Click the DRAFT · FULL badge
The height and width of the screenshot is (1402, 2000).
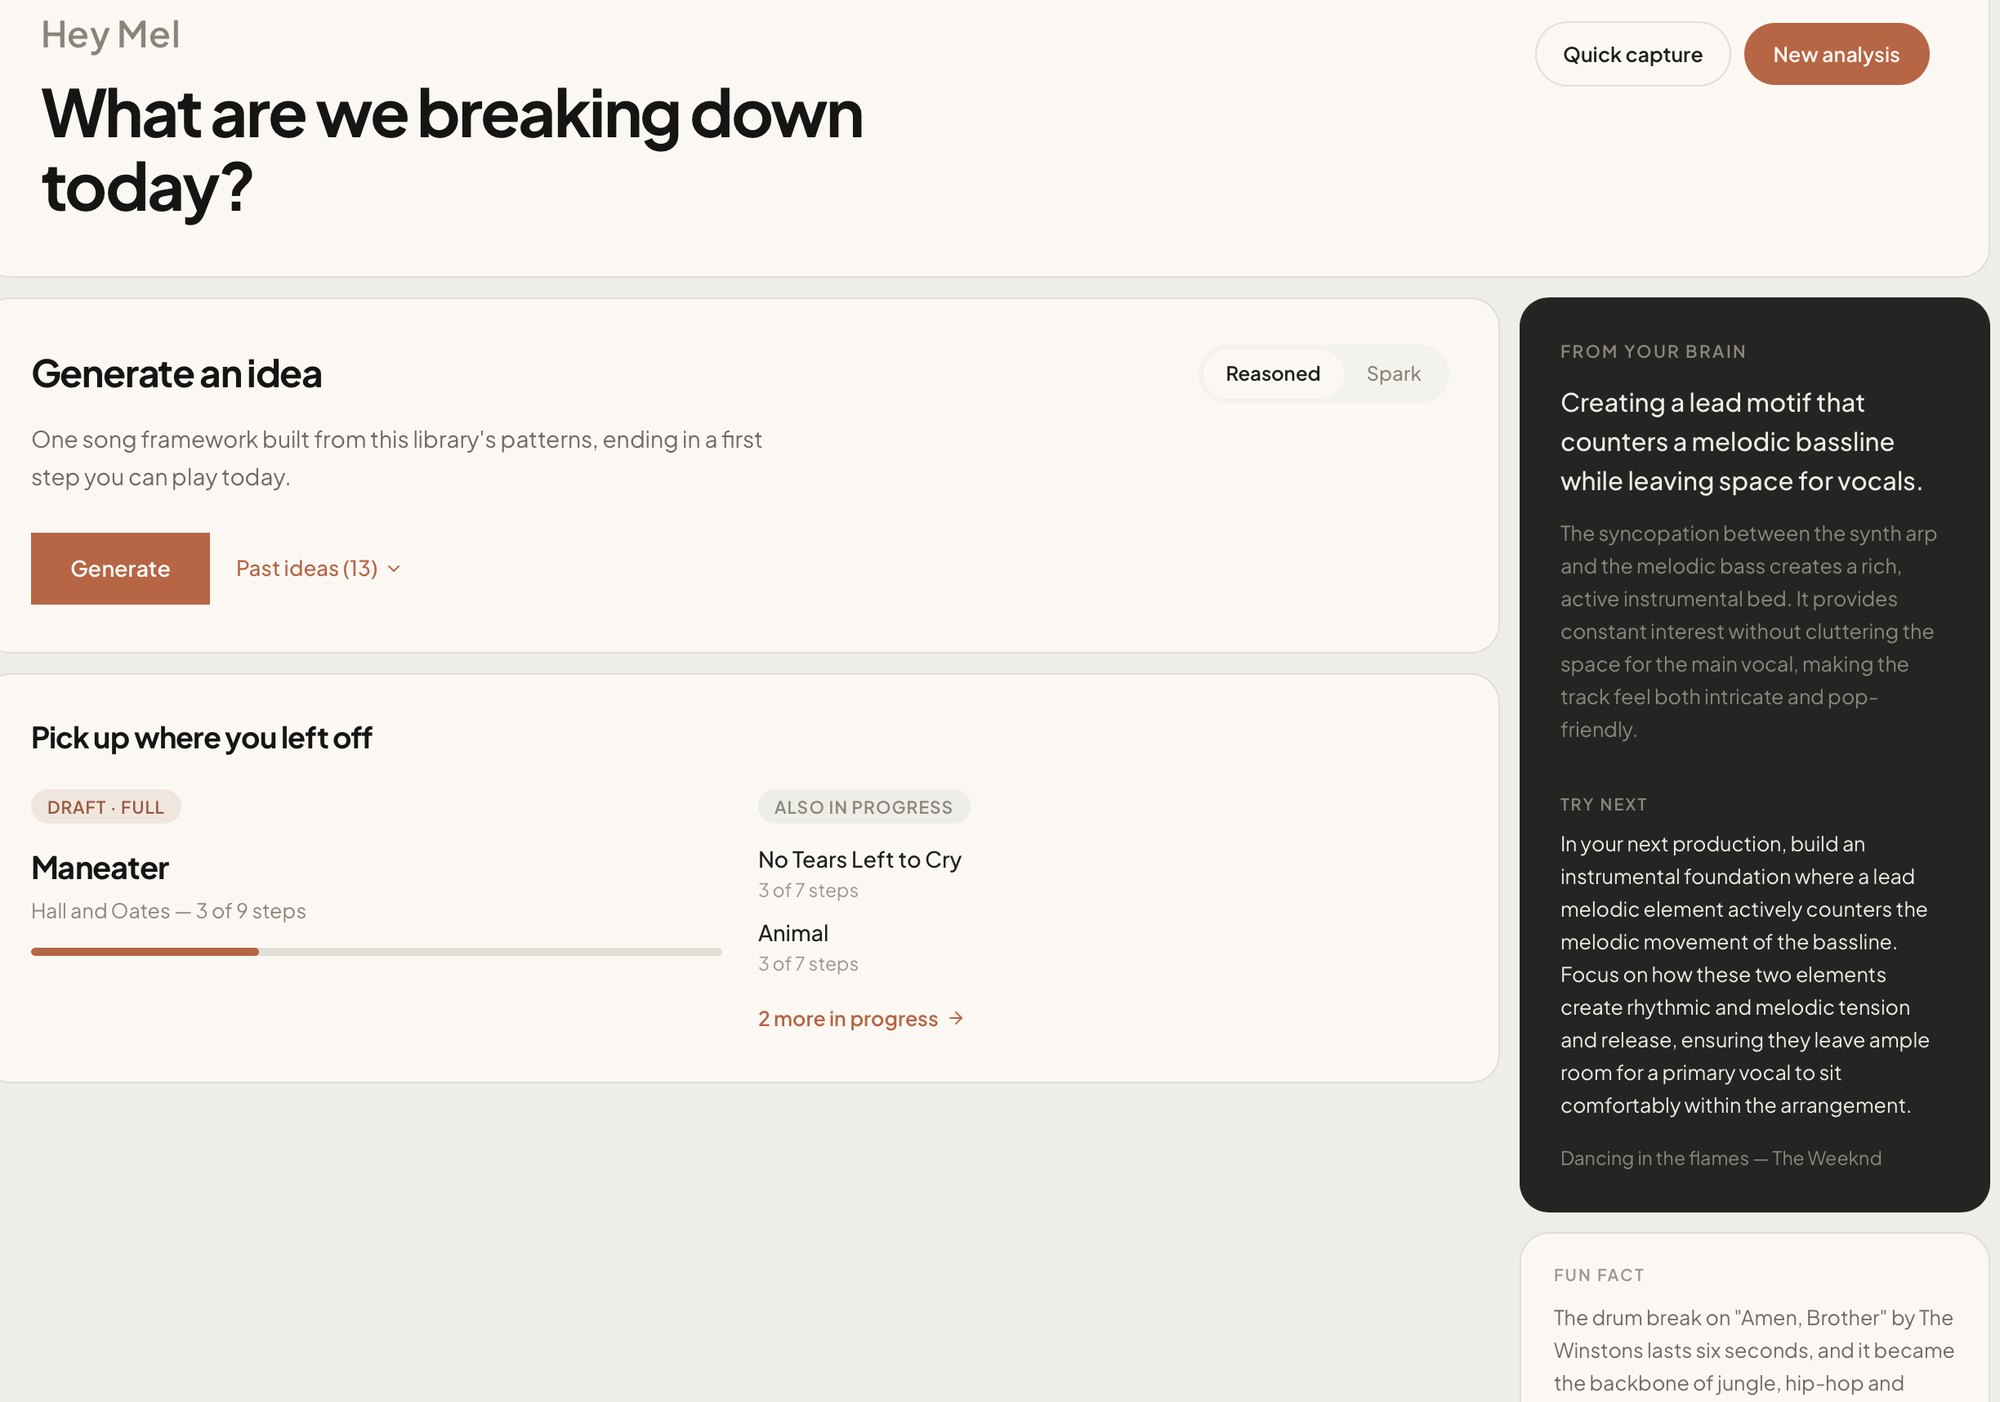tap(106, 807)
